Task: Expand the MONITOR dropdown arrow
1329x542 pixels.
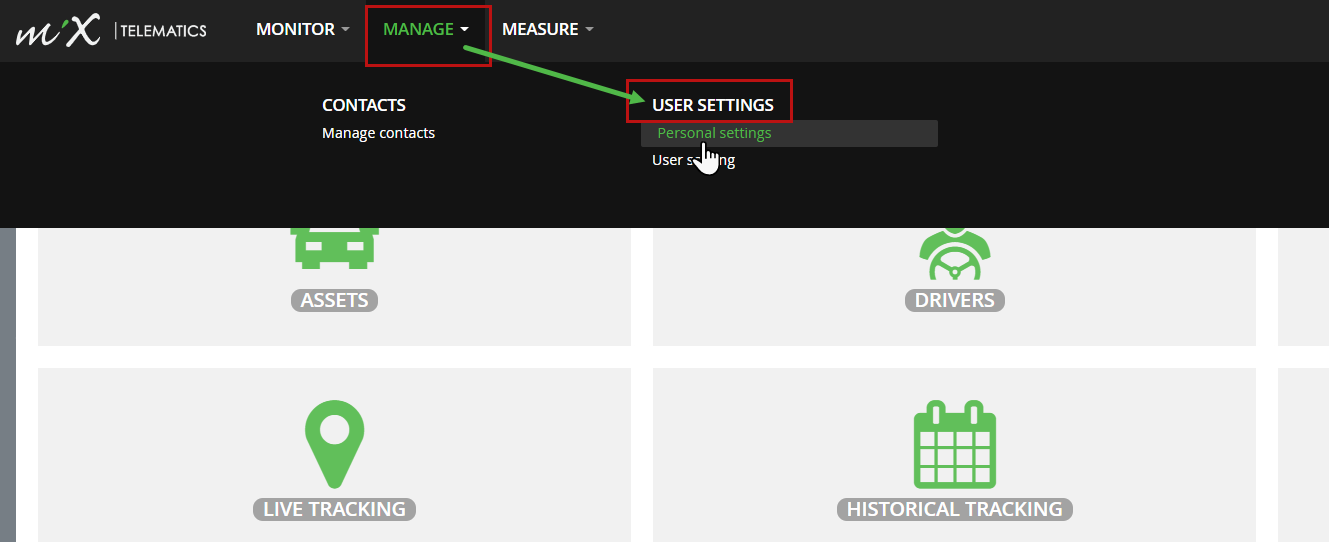Action: click(345, 30)
